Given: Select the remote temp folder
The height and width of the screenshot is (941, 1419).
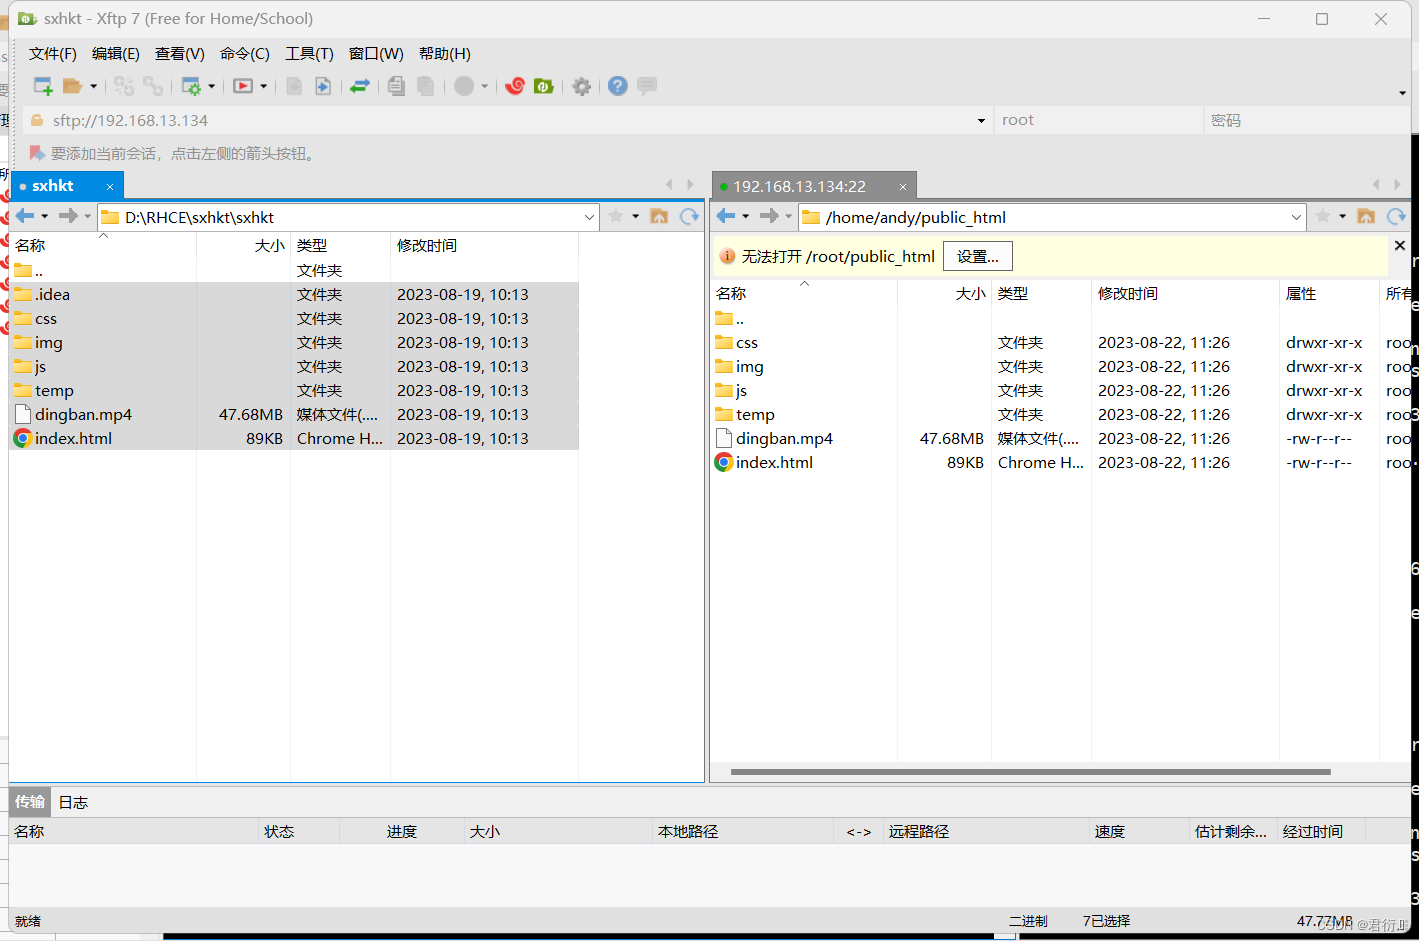Looking at the screenshot, I should pos(755,414).
